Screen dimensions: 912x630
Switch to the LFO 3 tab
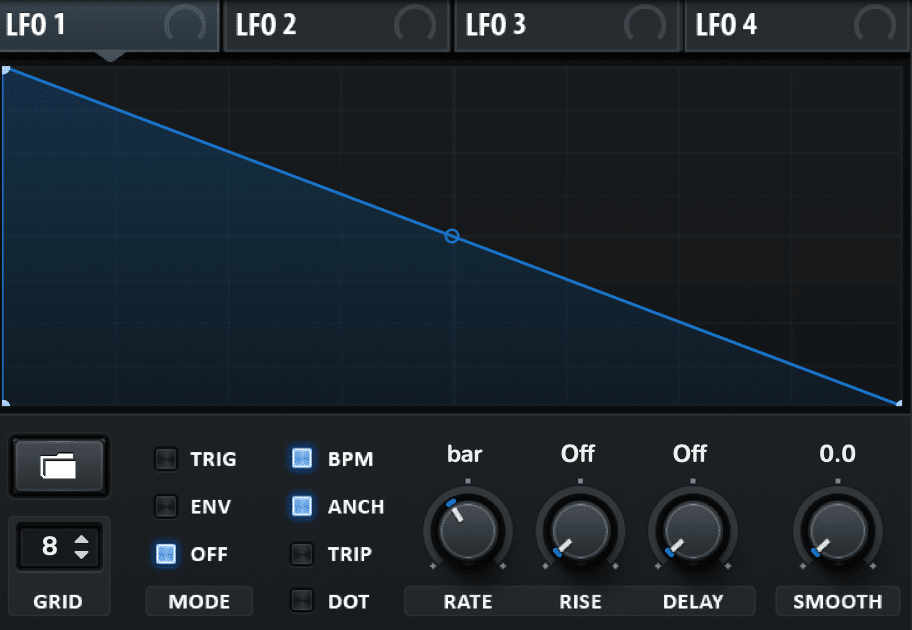click(x=567, y=26)
